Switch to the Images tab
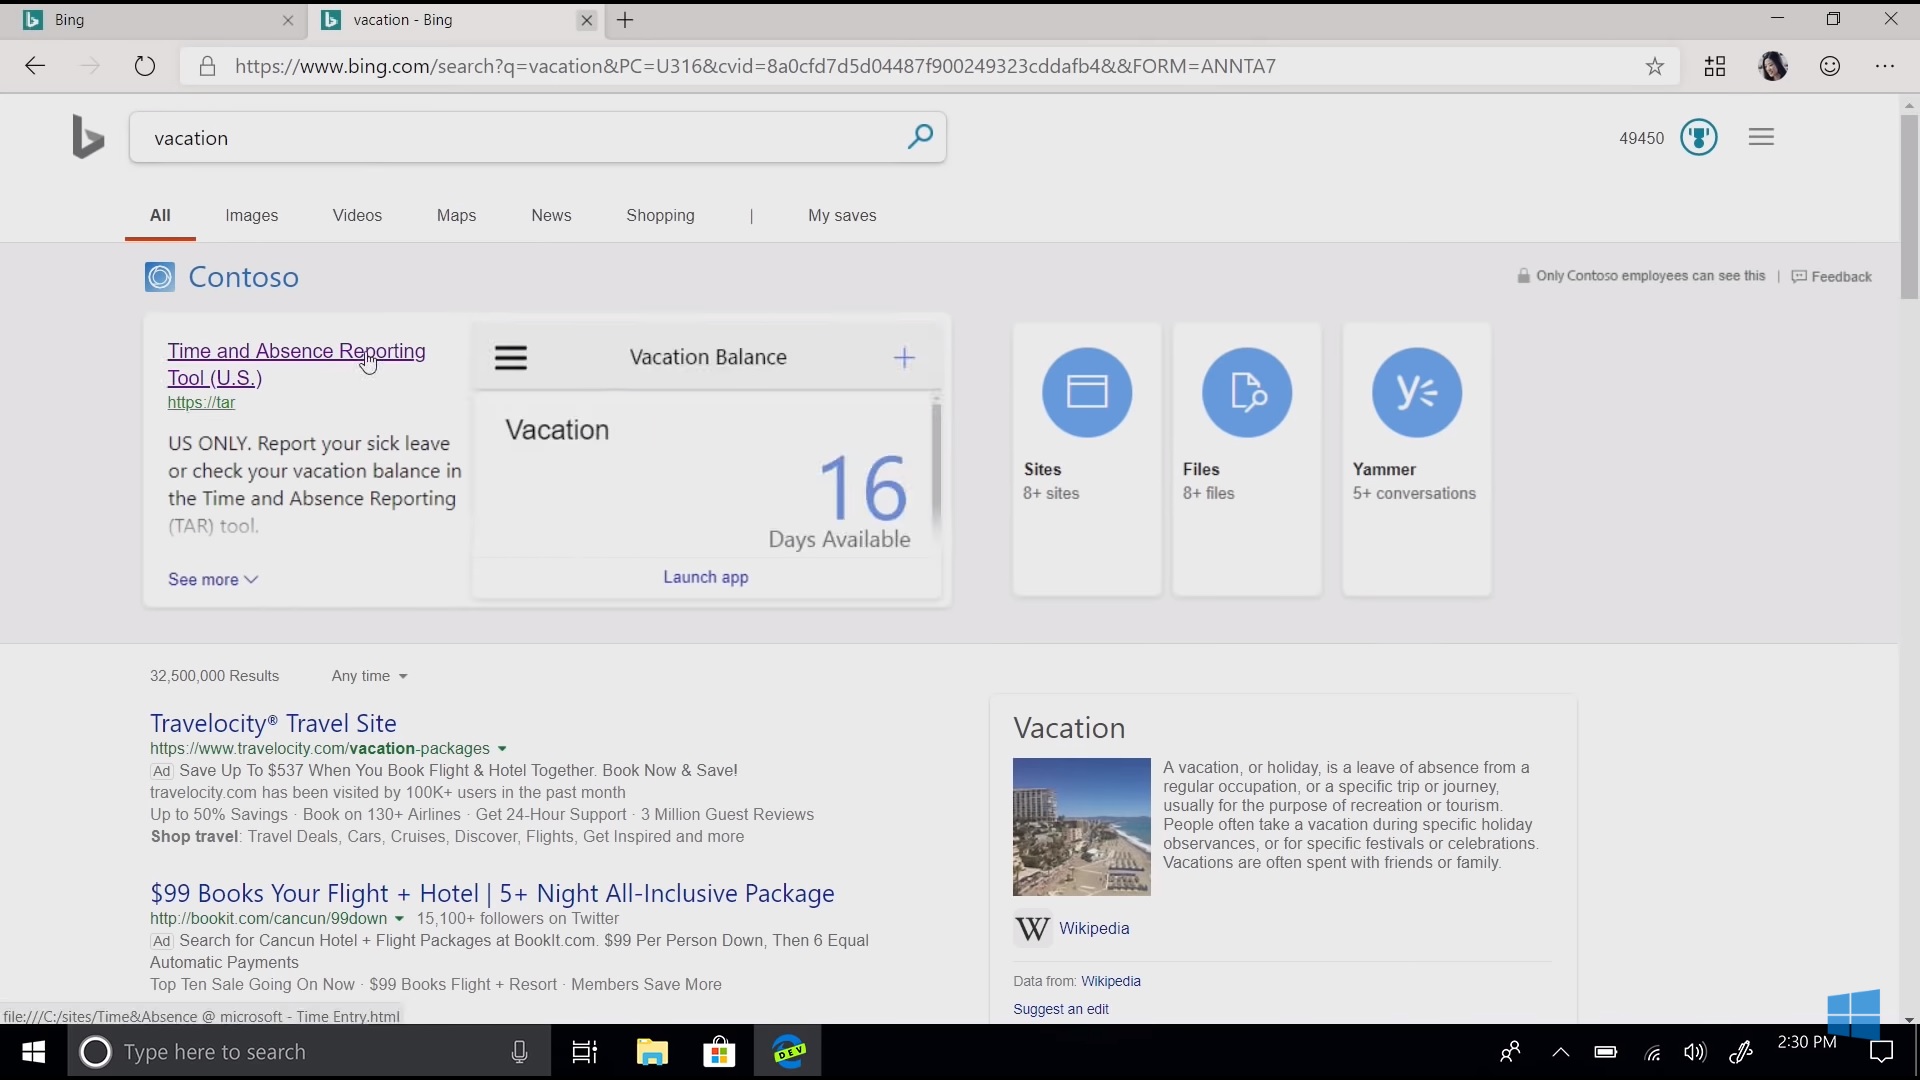Screen dimensions: 1920x1080 [251, 216]
